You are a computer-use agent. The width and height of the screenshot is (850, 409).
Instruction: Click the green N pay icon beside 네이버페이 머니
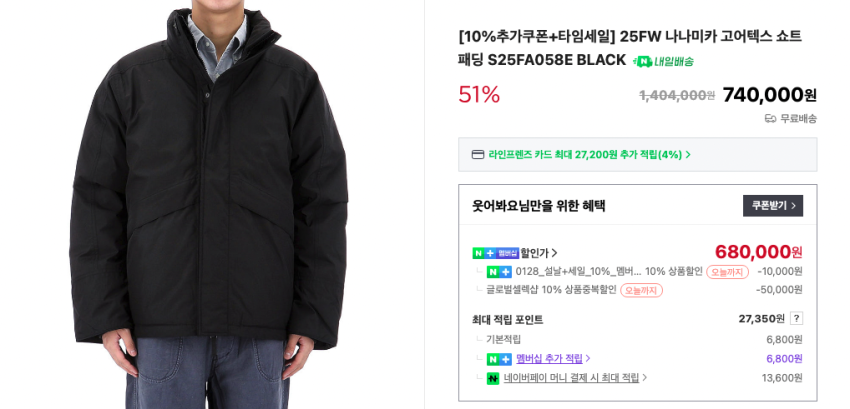492,378
